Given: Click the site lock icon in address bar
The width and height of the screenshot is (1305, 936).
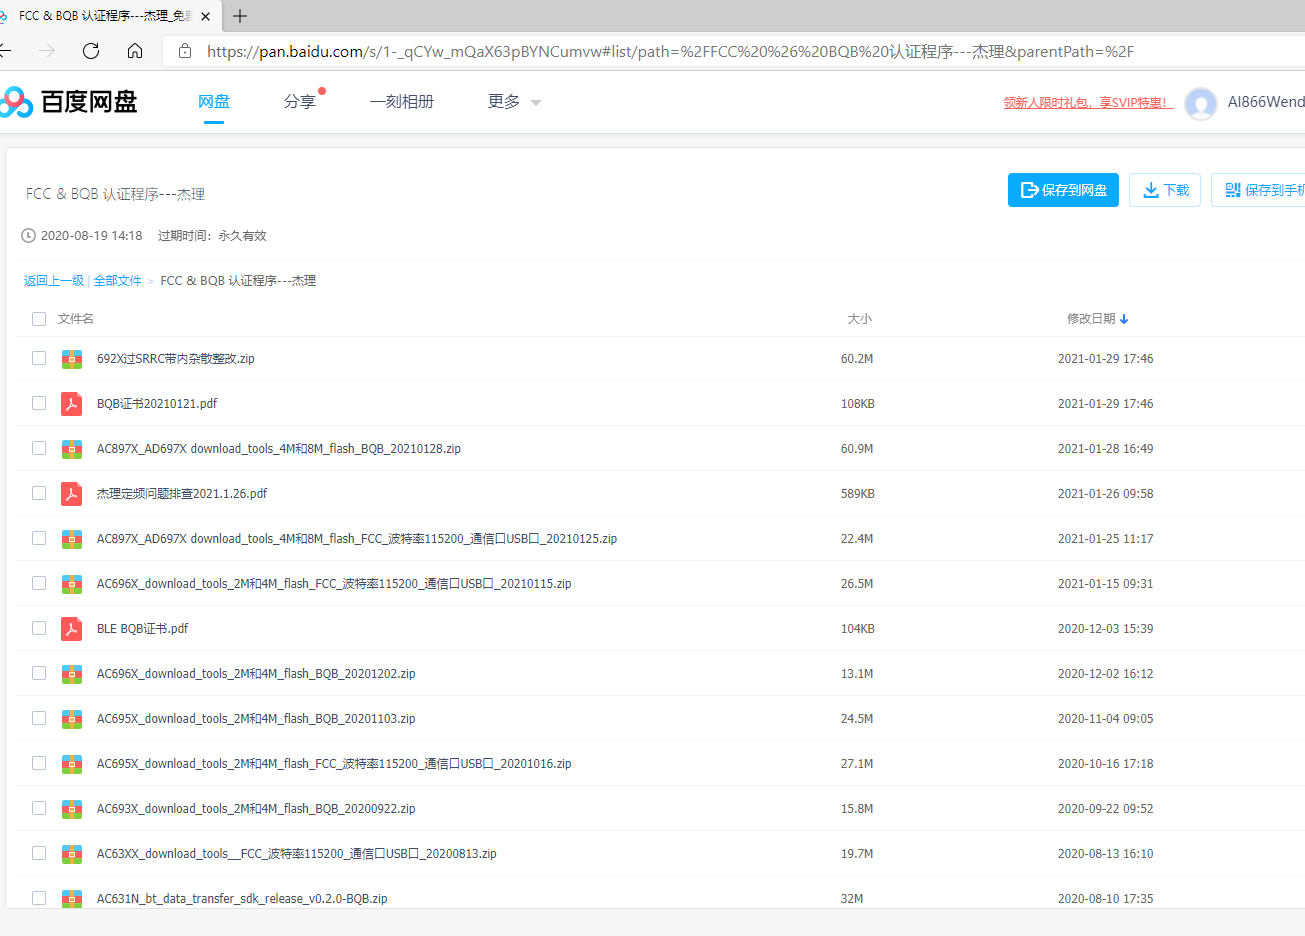Looking at the screenshot, I should pos(185,51).
